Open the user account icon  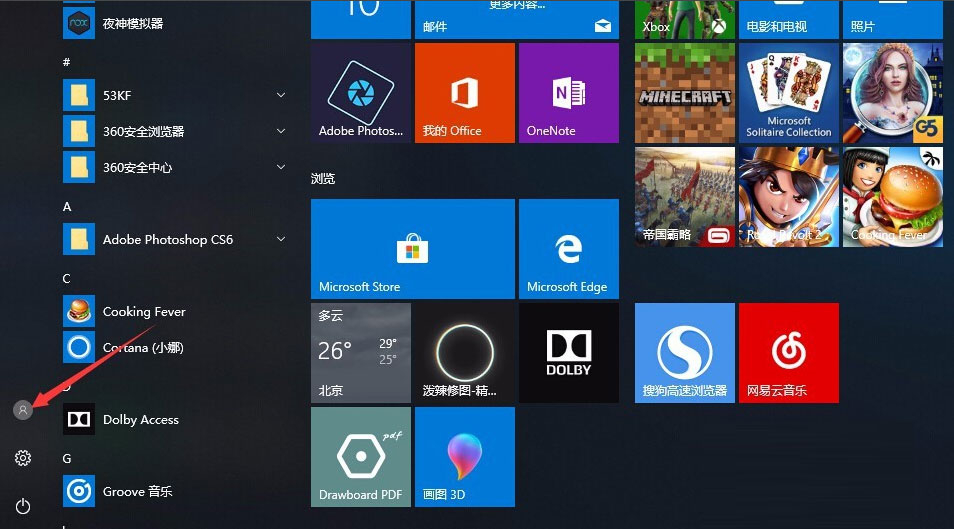(x=23, y=409)
